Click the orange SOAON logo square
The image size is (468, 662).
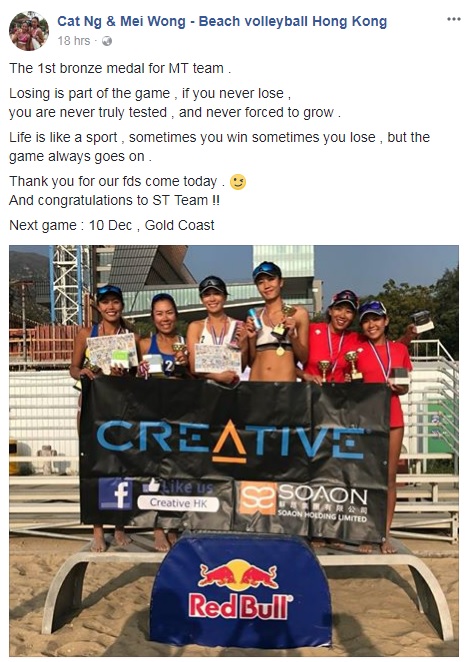(x=258, y=498)
